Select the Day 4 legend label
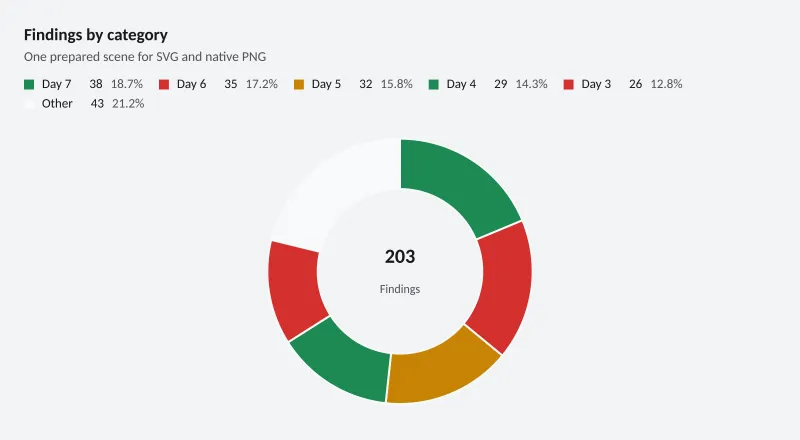Viewport: 800px width, 440px height. [x=461, y=84]
